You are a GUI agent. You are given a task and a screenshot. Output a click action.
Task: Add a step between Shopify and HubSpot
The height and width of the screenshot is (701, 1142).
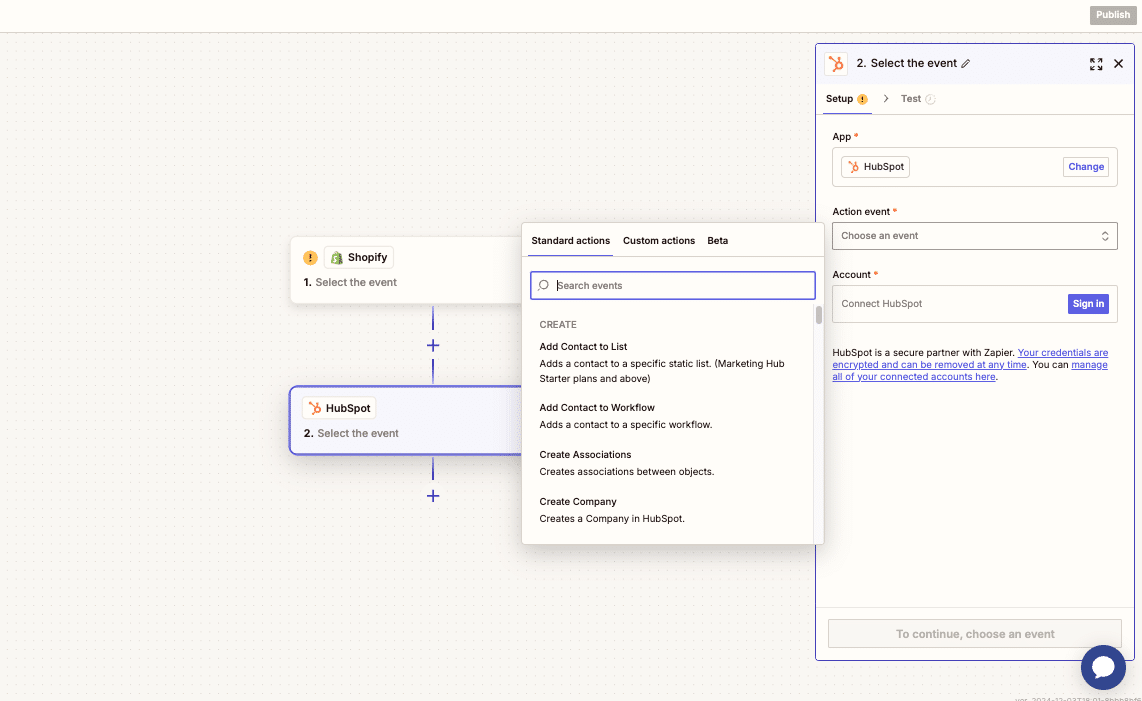point(433,345)
